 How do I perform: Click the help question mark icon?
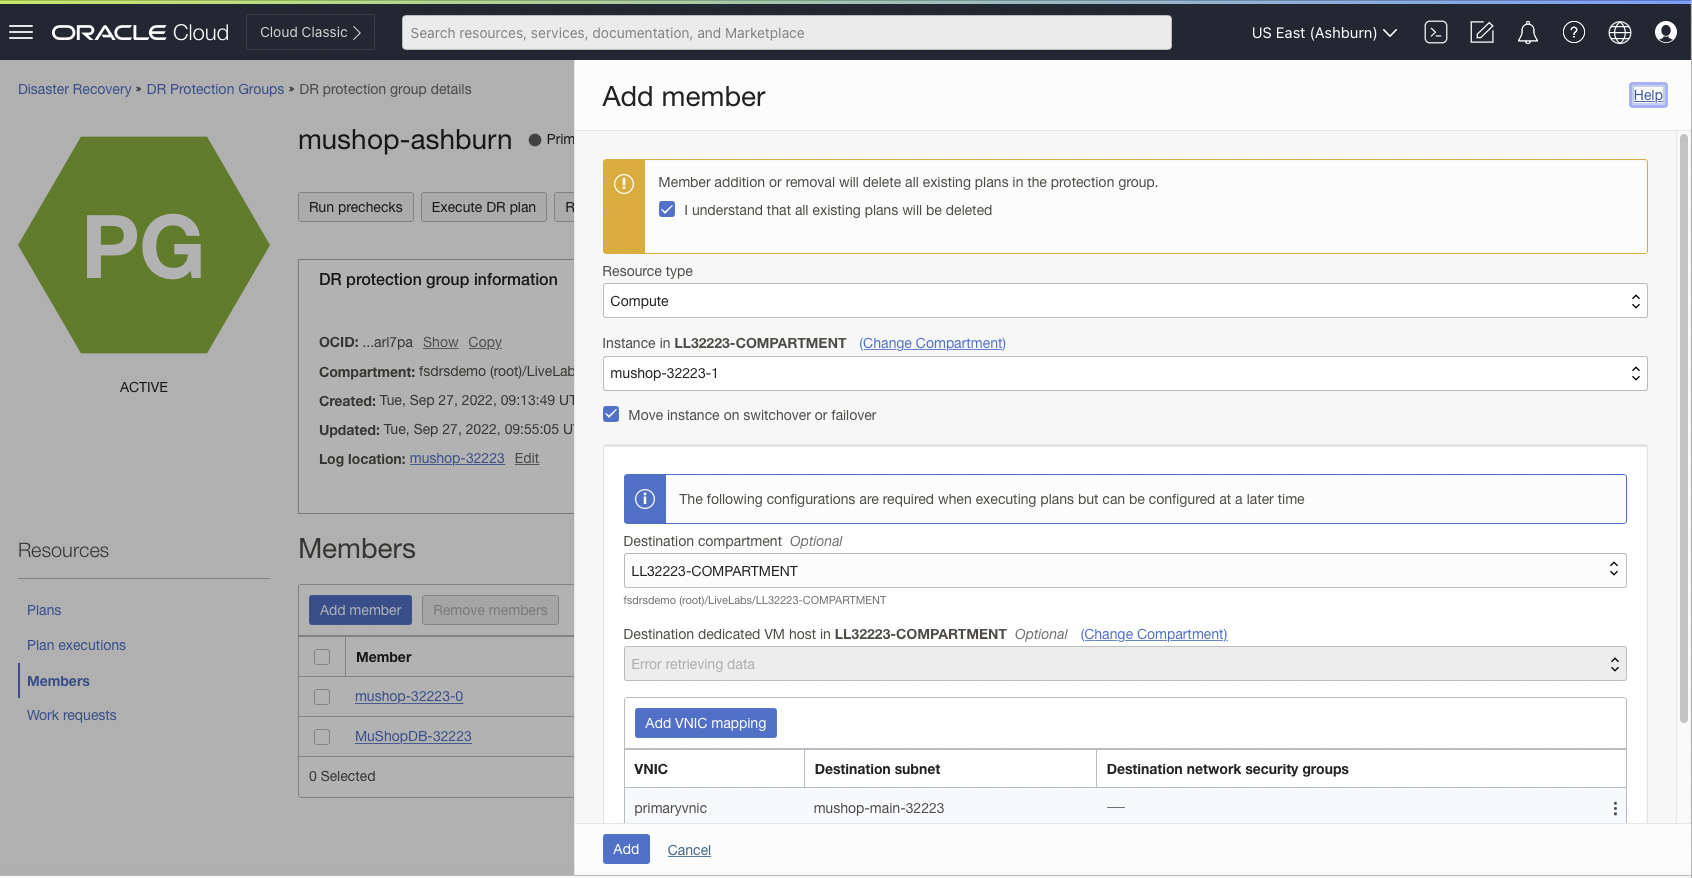tap(1573, 32)
